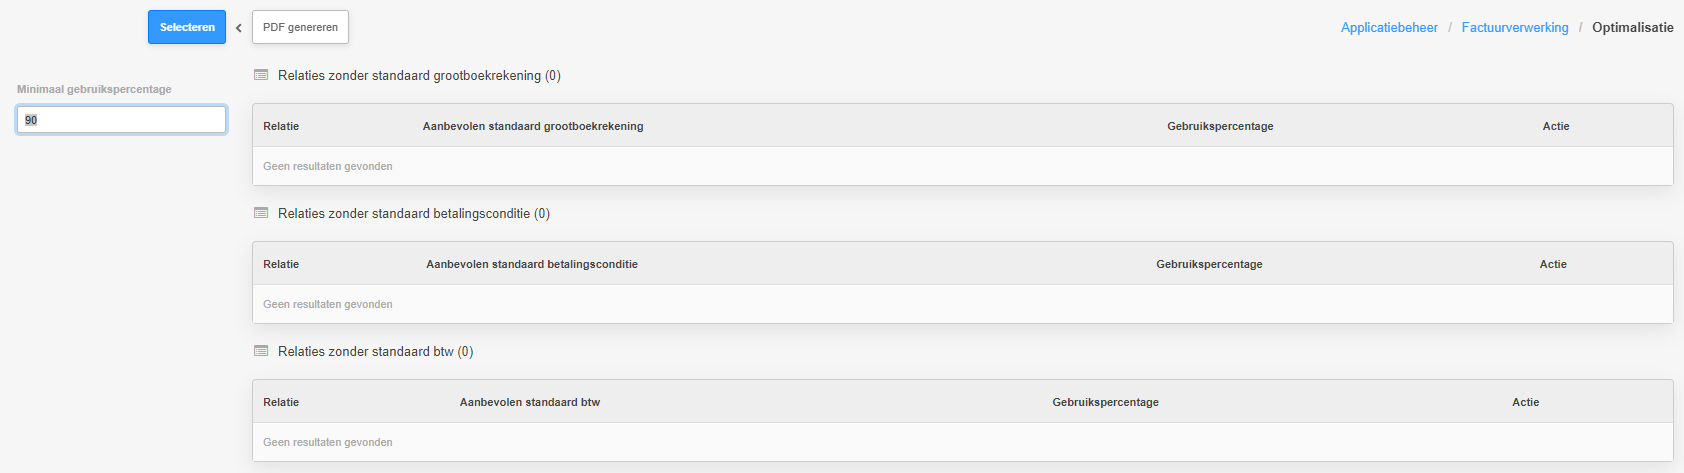
Task: Sort by Aanbevolen standaard grootboekrekening column
Action: [533, 126]
